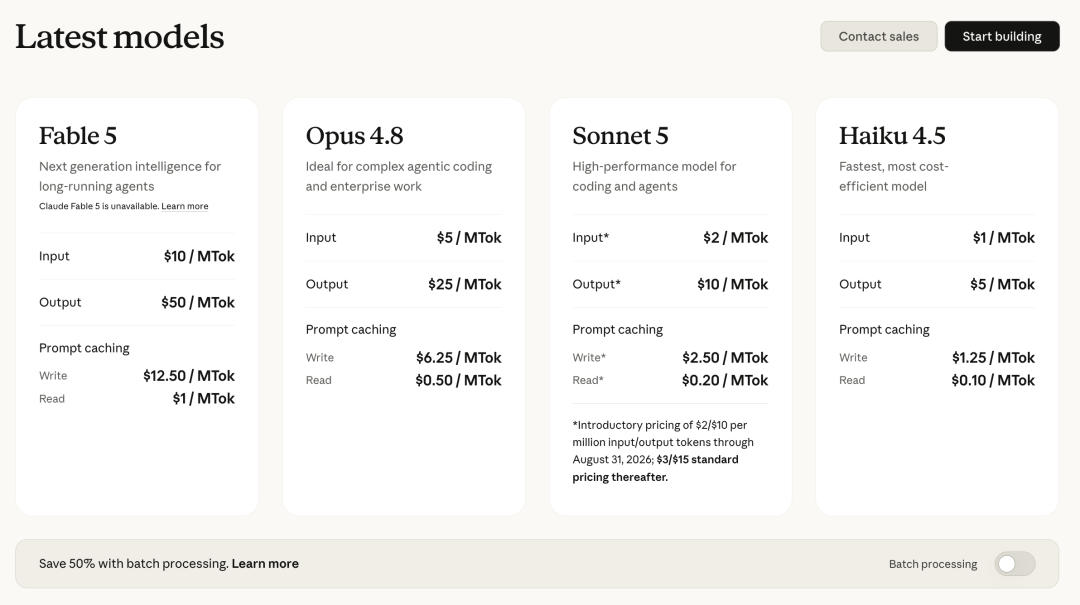Image resolution: width=1080 pixels, height=605 pixels.
Task: Enable the Batch processing toggle
Action: 1015,564
